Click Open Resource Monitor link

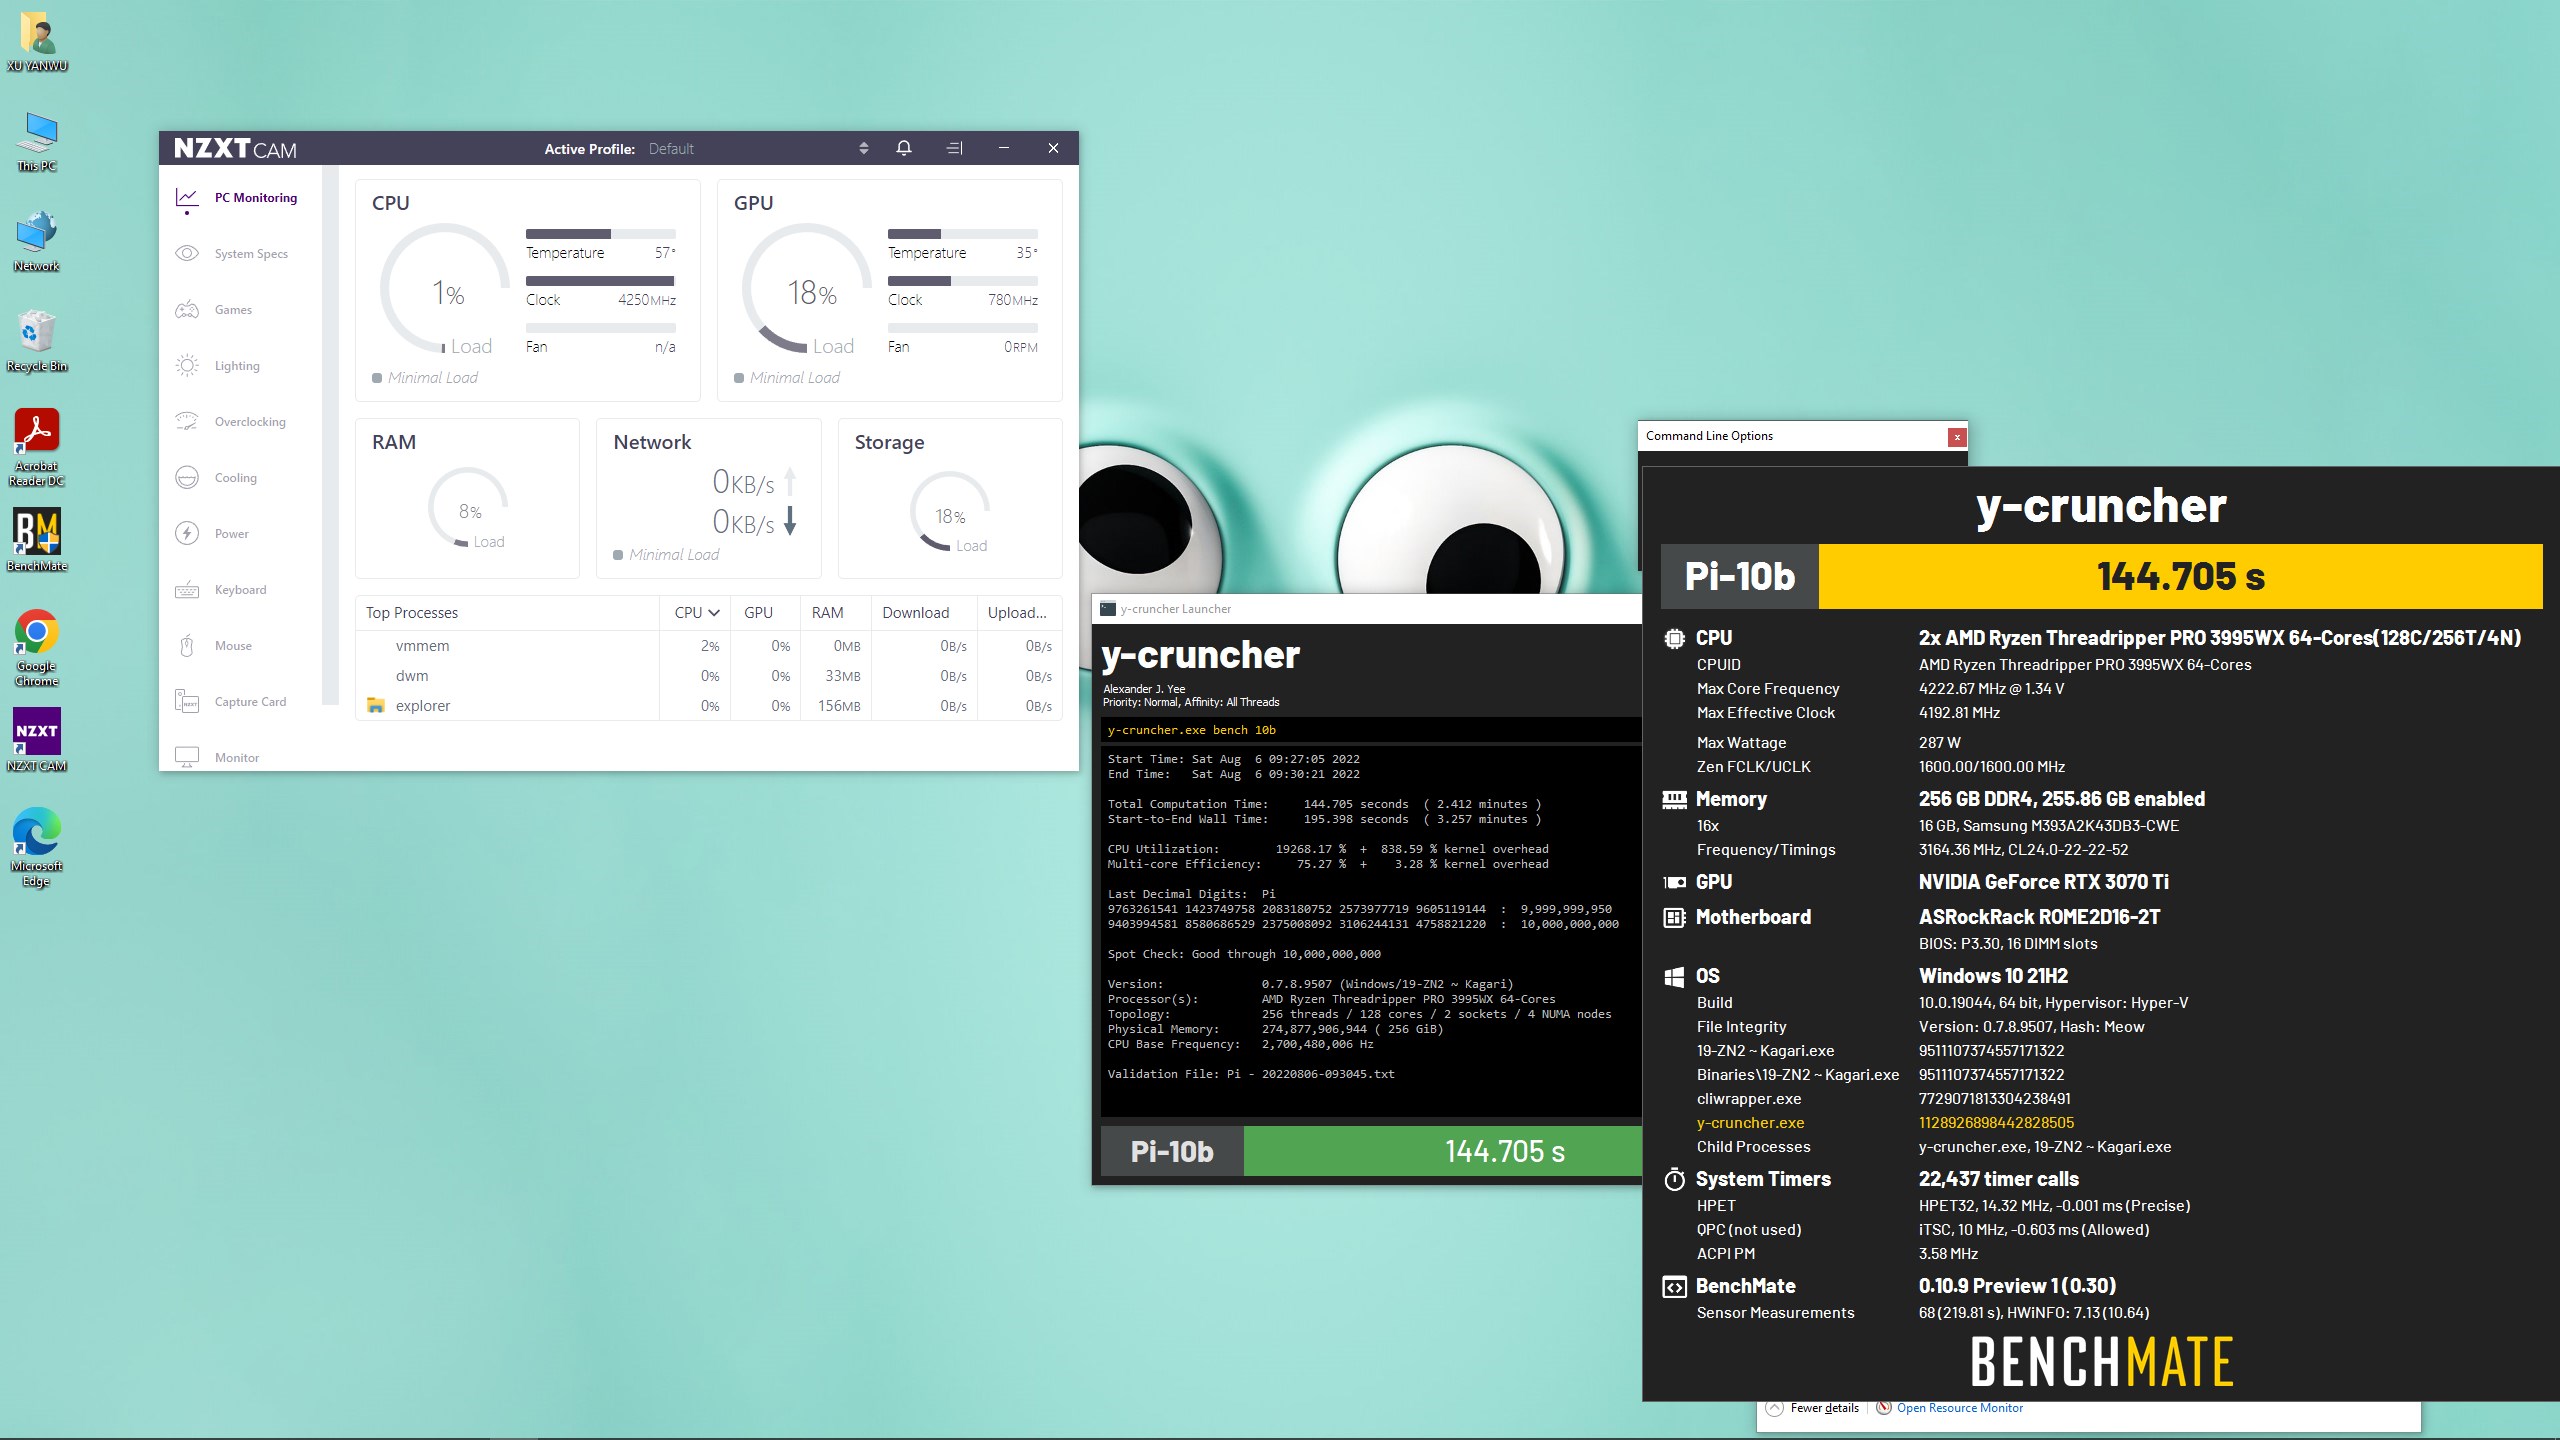coord(1959,1408)
